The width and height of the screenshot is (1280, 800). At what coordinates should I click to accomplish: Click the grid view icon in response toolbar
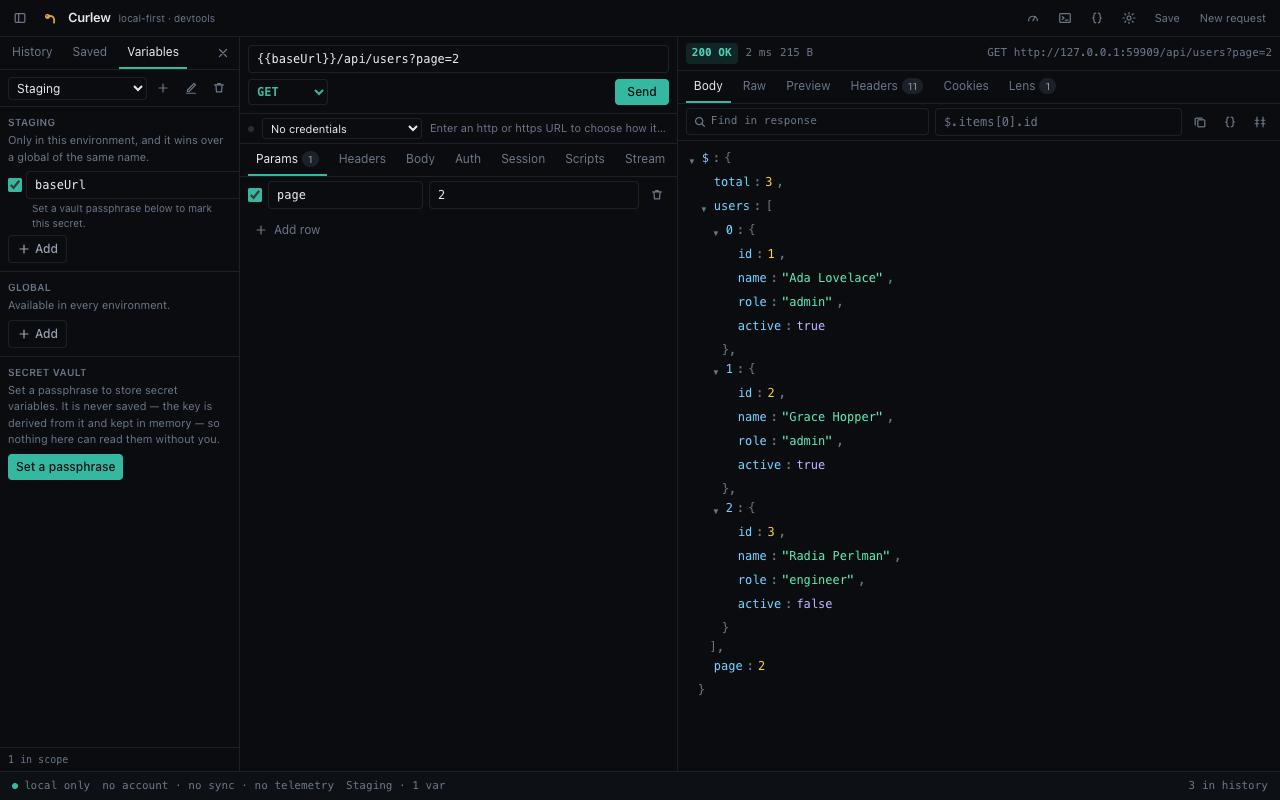1260,122
